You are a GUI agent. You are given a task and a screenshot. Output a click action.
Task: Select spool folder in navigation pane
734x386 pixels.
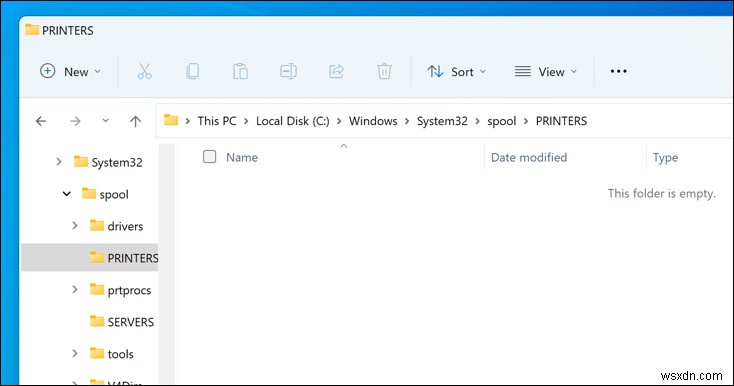105,194
